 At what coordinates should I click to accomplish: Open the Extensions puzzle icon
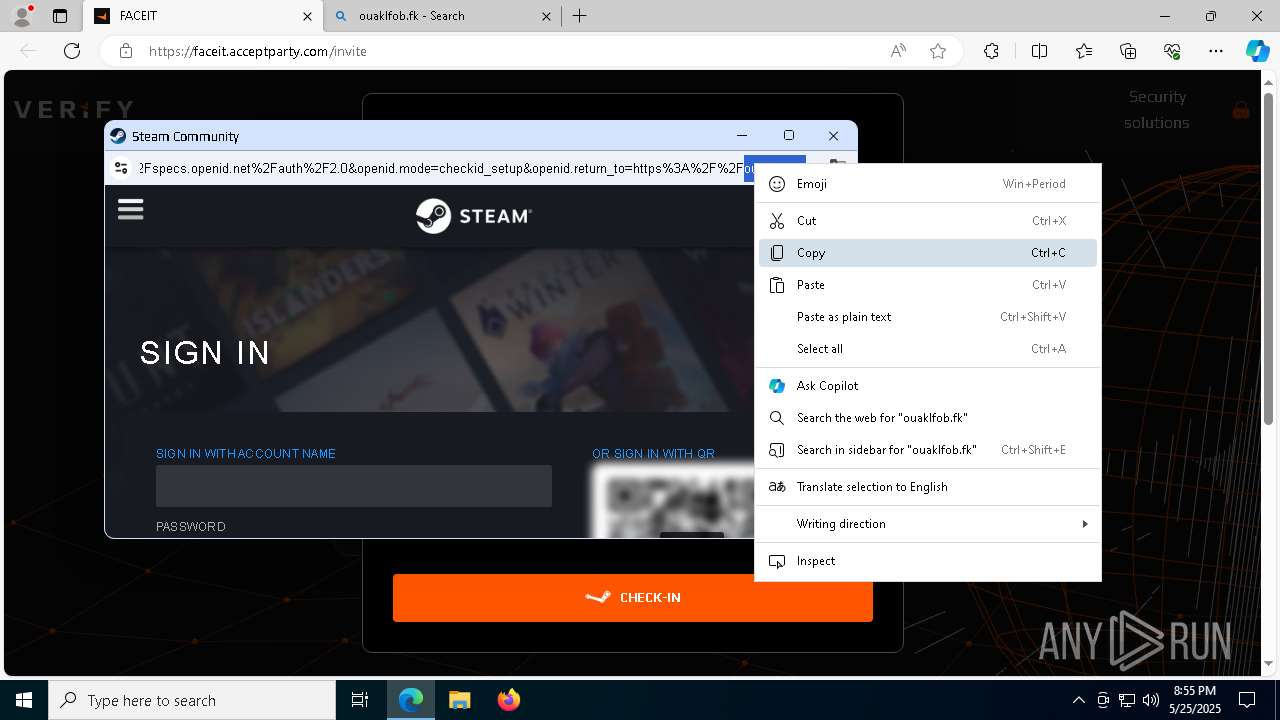point(991,51)
